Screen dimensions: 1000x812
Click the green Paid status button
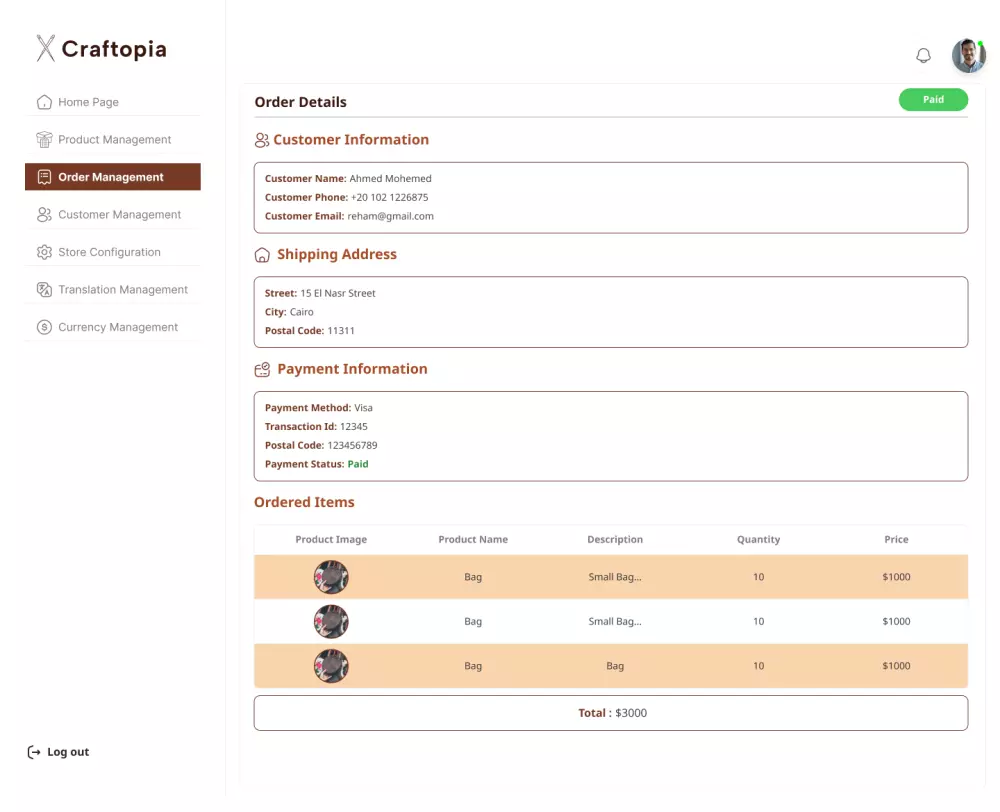tap(933, 99)
